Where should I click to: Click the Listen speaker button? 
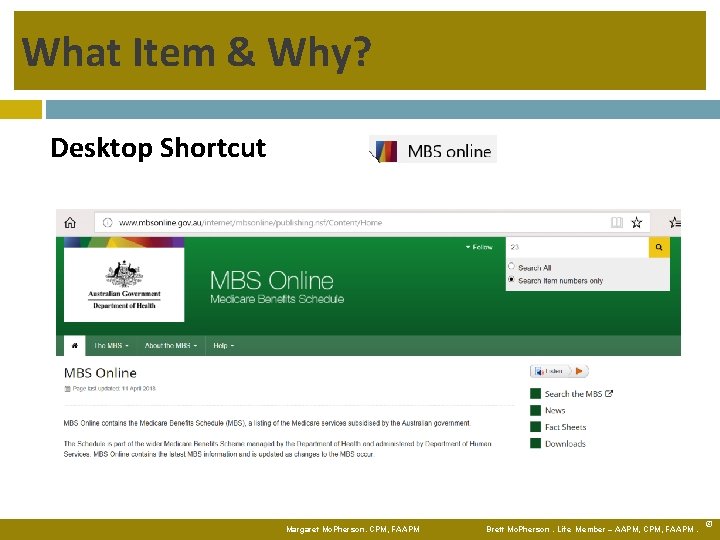(x=549, y=371)
